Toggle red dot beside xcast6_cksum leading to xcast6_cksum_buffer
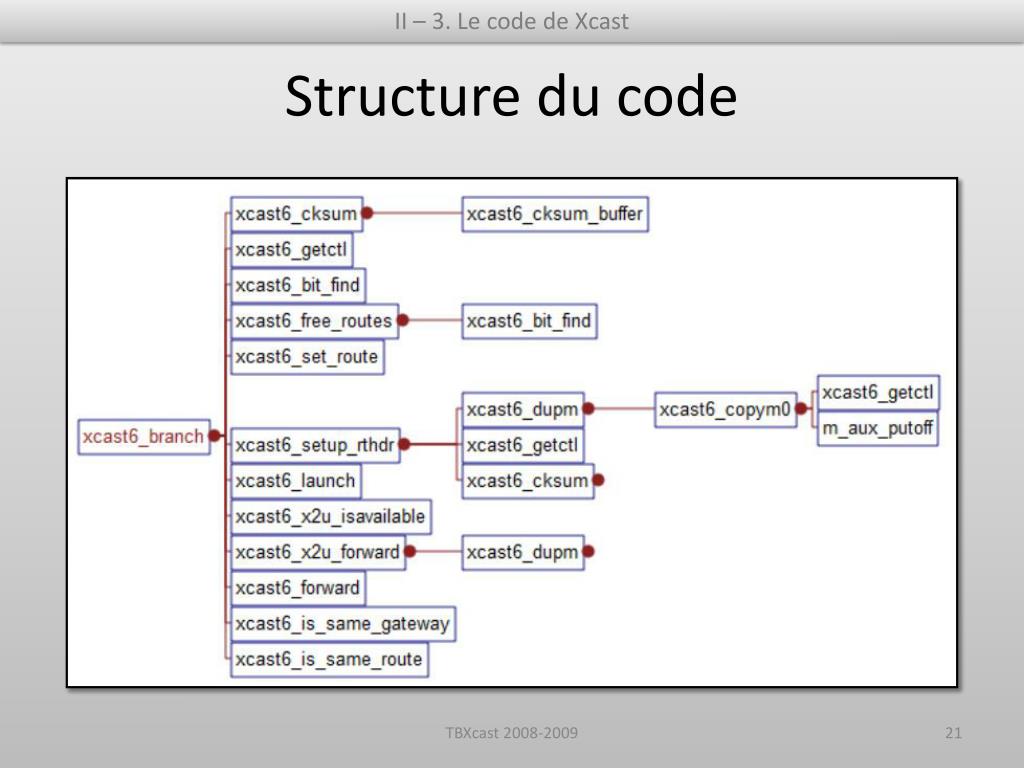 (367, 213)
